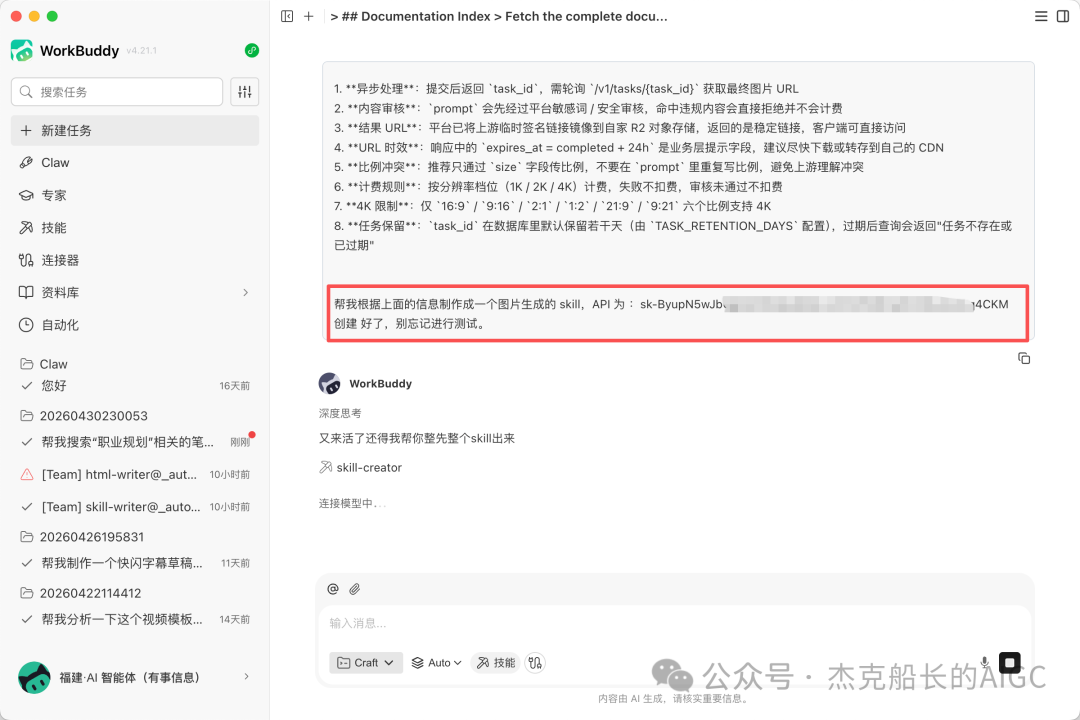
Task: Open the Craft mode dropdown
Action: [x=366, y=663]
